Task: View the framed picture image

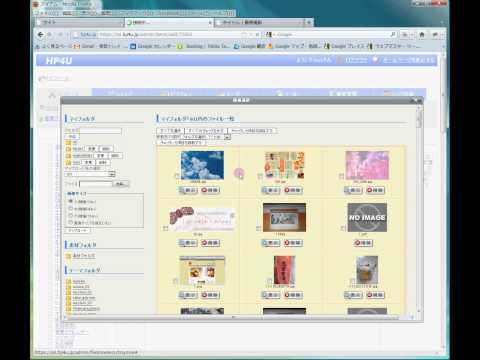Action: (271, 243)
